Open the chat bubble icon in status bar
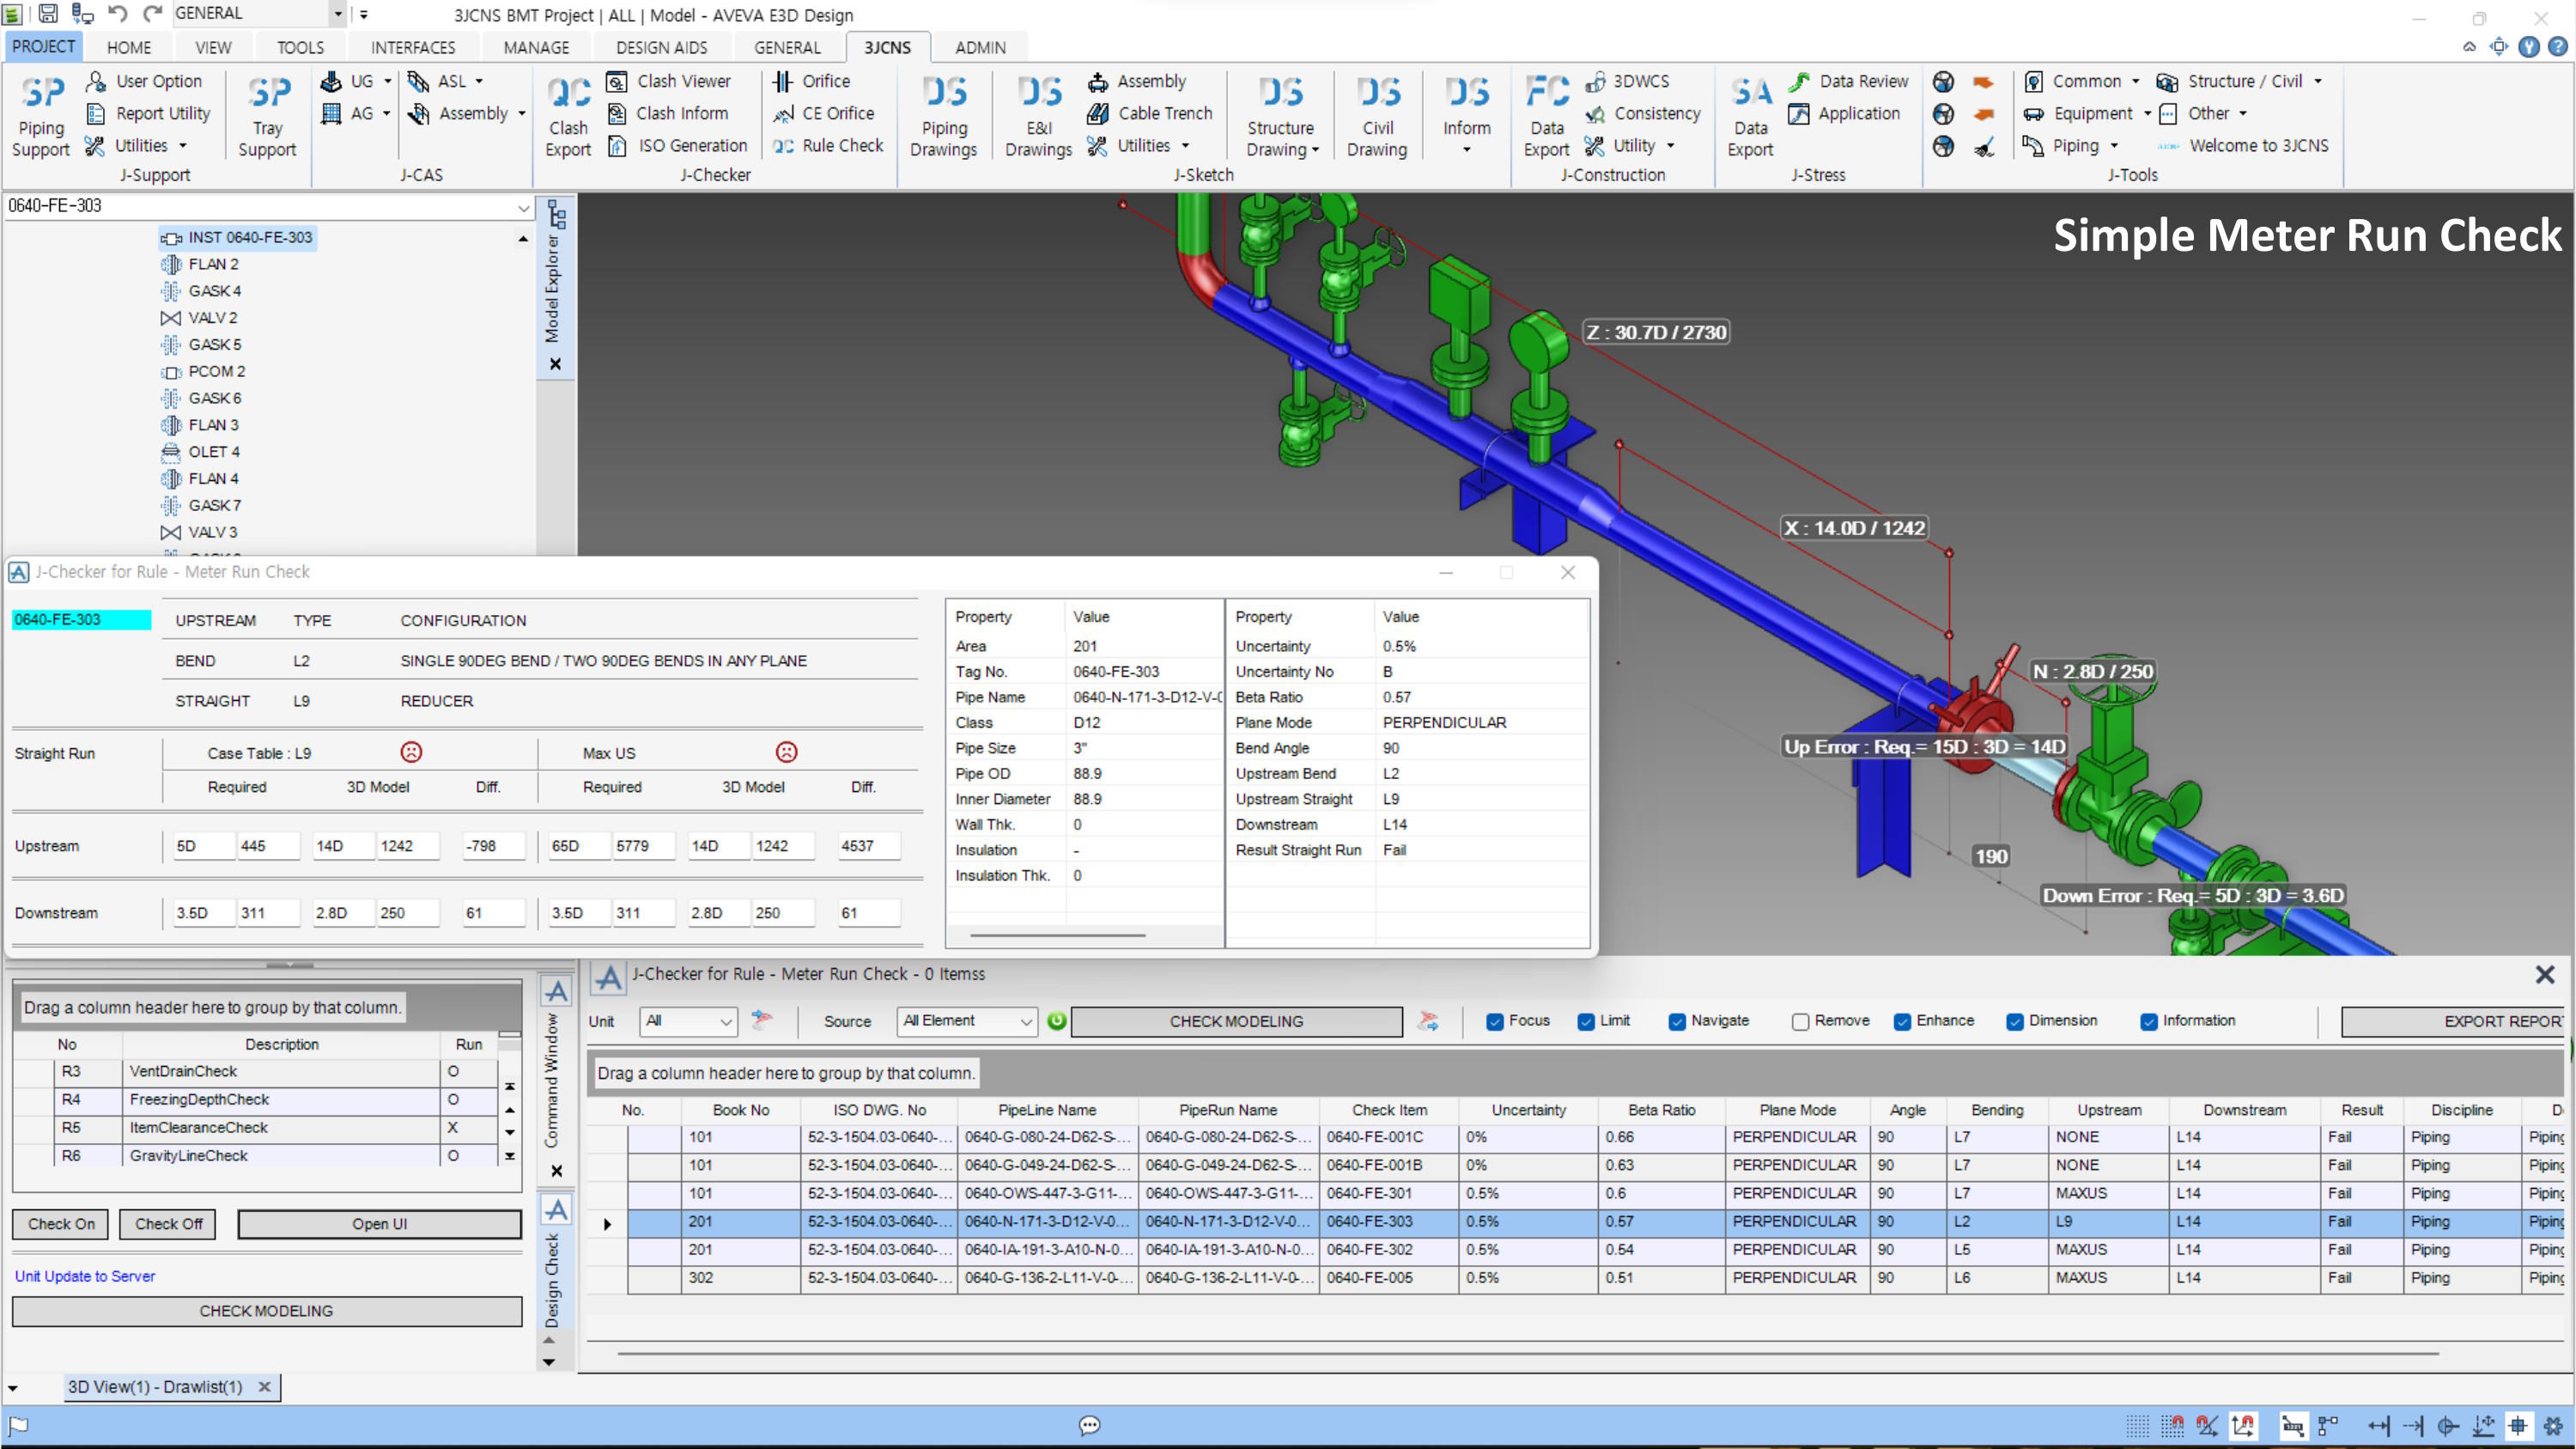This screenshot has width=2576, height=1449. coord(1089,1425)
